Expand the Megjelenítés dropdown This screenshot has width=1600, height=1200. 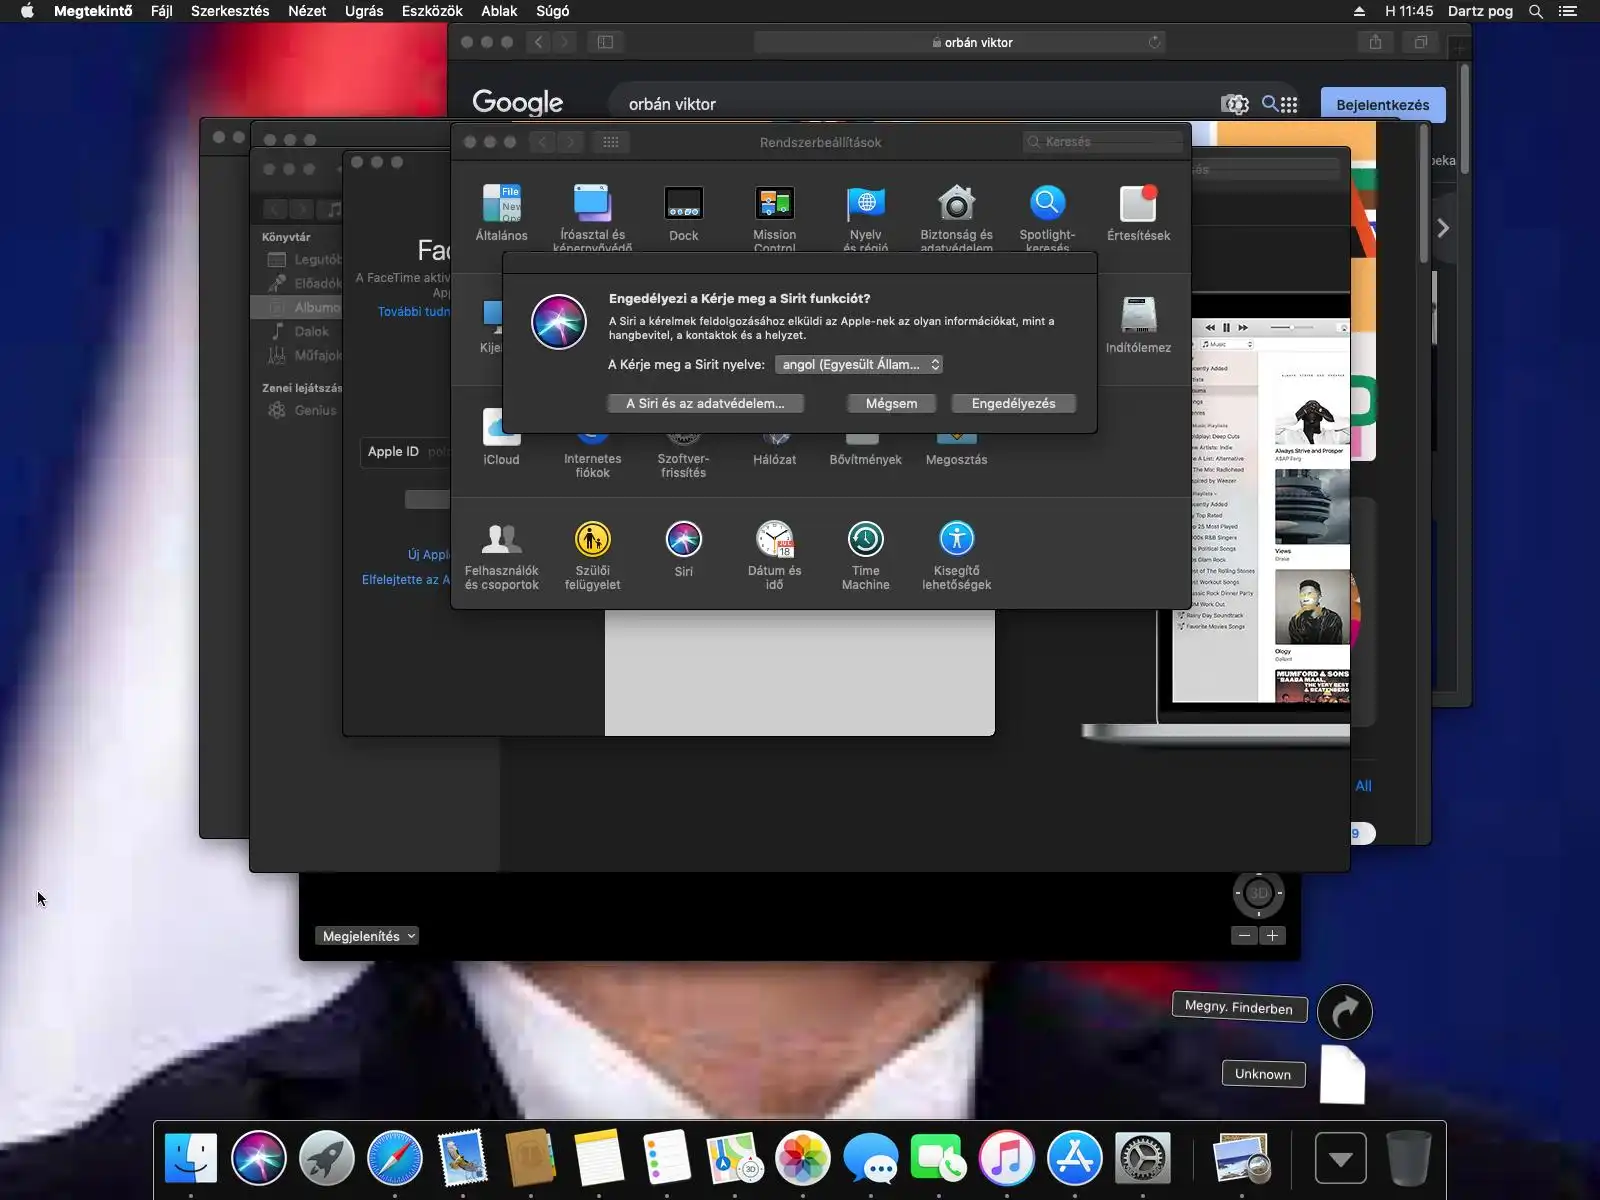tap(368, 936)
